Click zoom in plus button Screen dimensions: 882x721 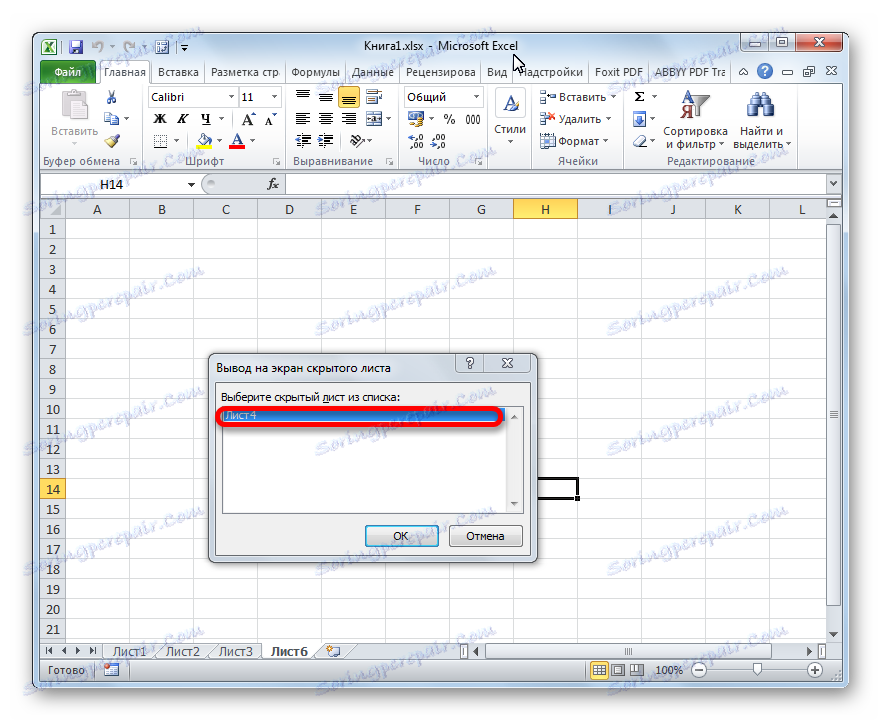coord(814,670)
